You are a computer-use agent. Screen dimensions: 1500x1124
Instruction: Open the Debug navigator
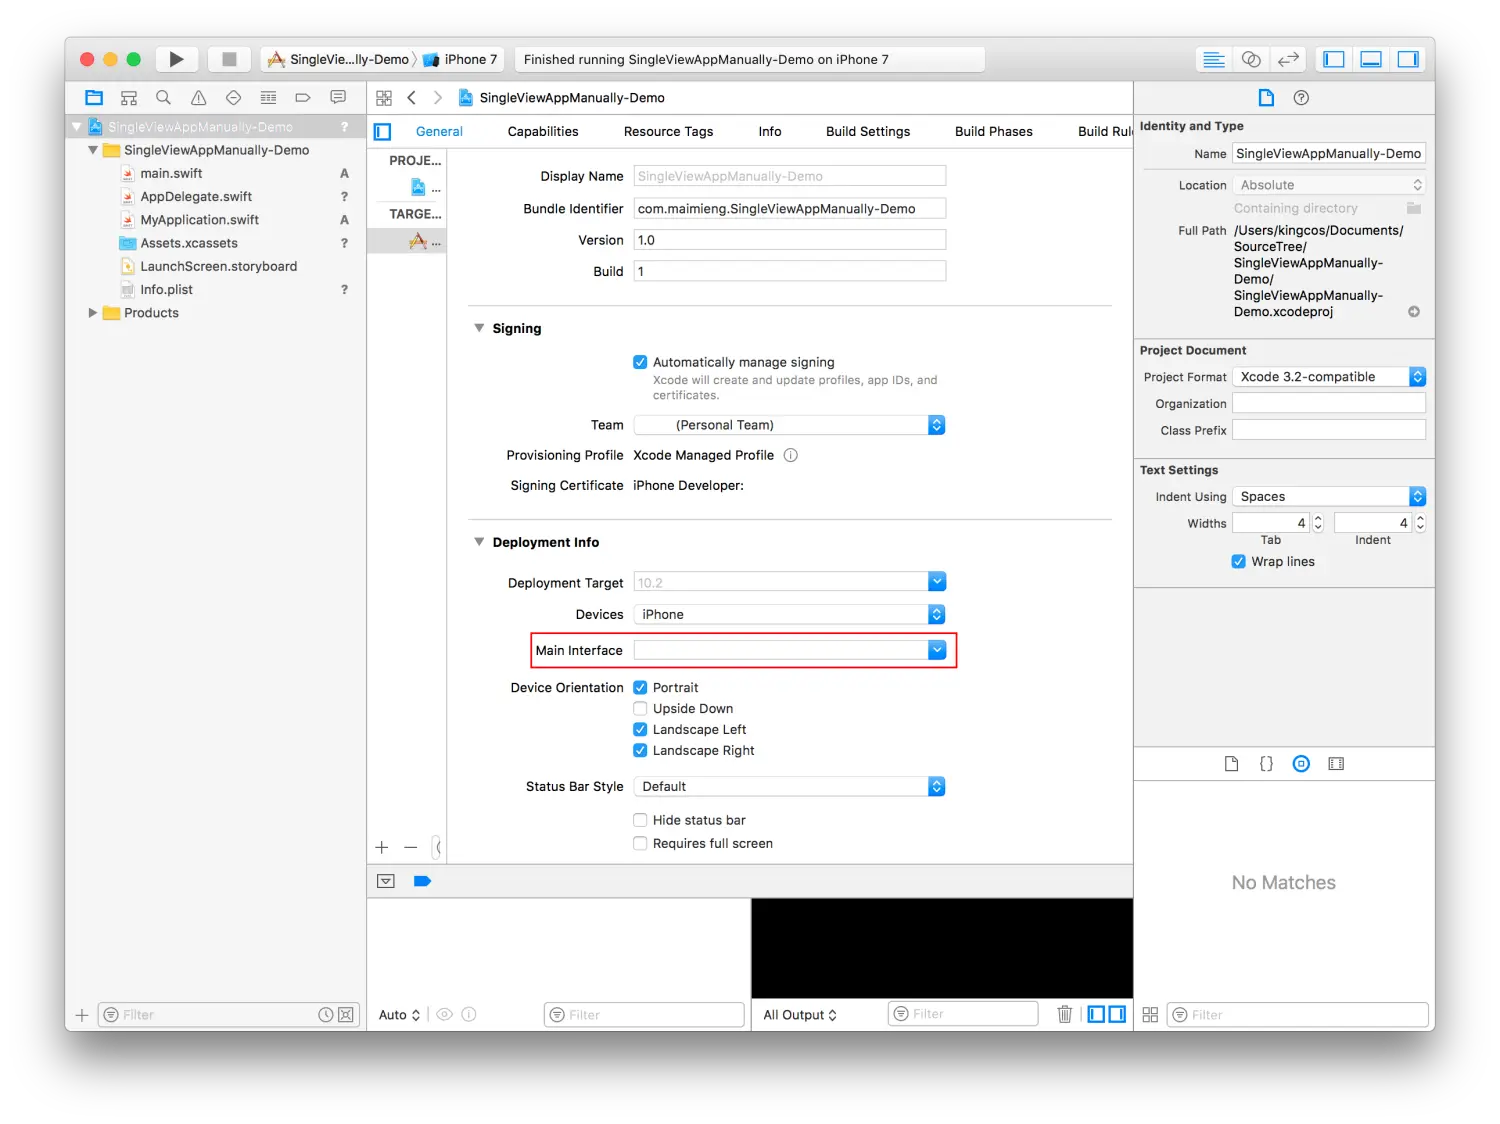coord(268,97)
